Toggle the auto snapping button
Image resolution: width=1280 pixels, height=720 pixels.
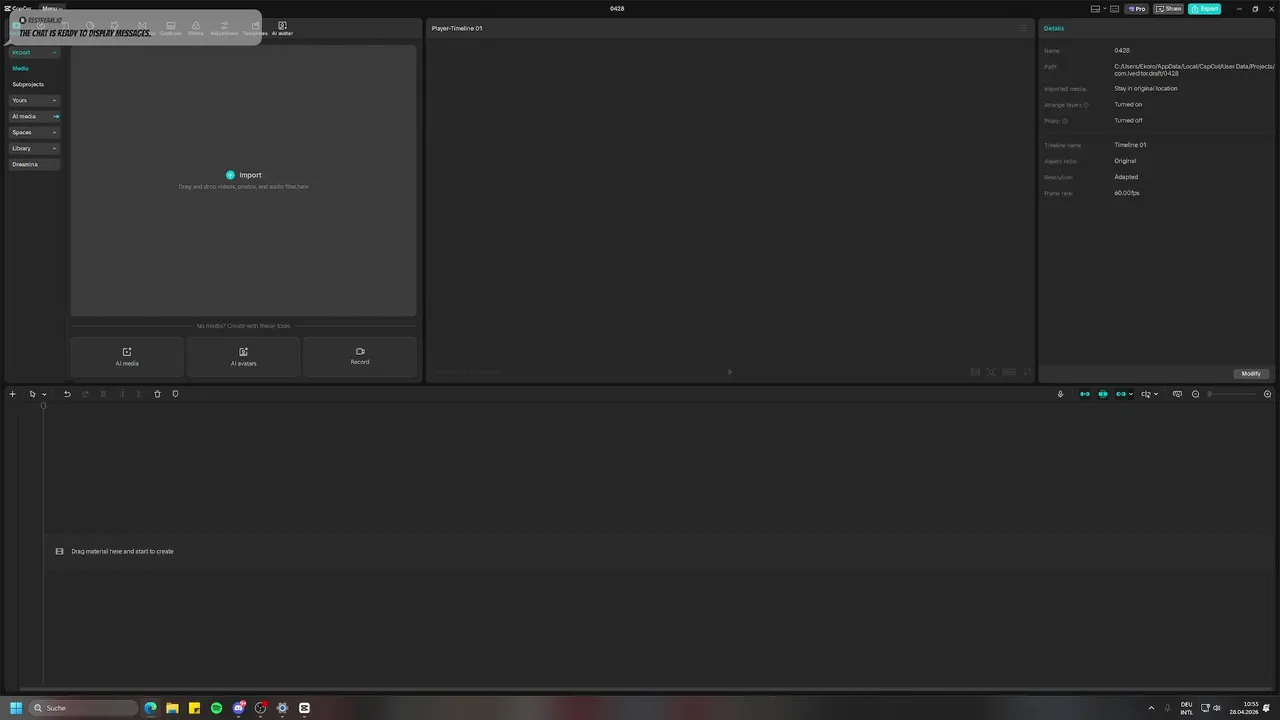(1103, 394)
